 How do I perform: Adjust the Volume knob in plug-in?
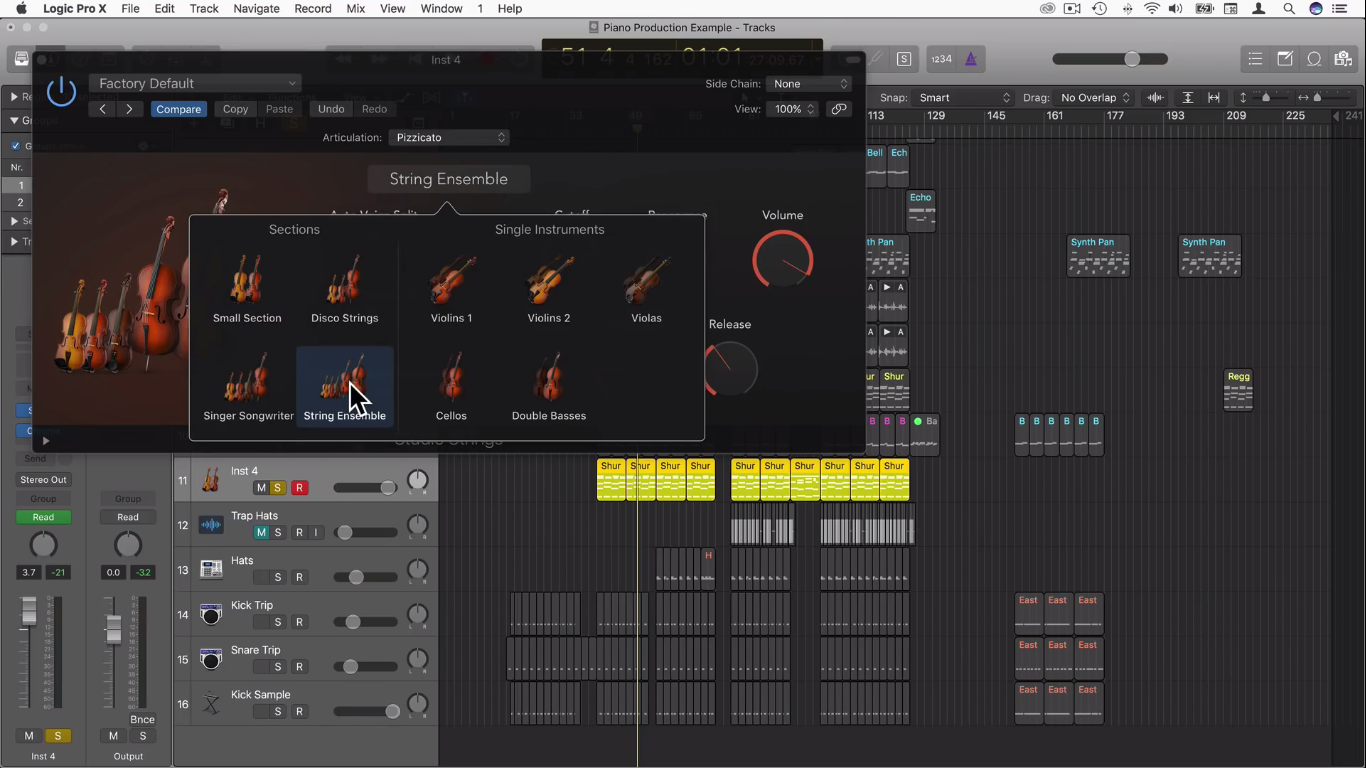coord(783,259)
